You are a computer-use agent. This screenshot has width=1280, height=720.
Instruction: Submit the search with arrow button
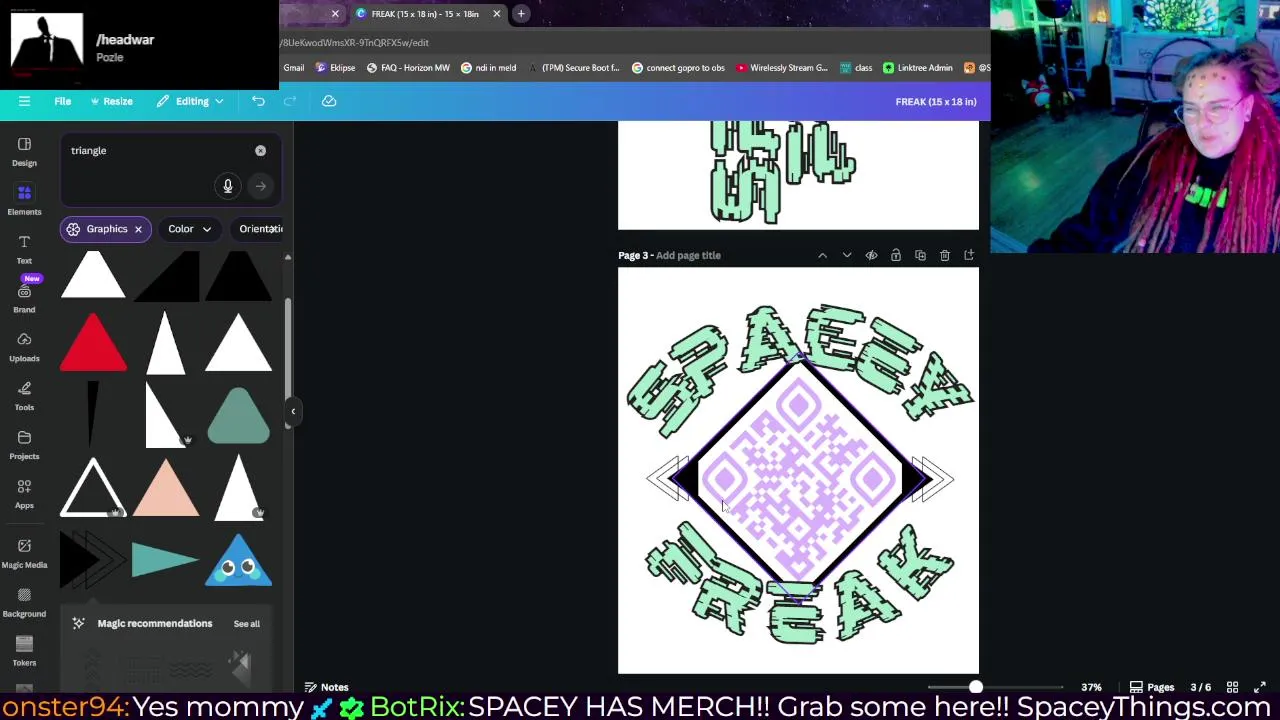(x=260, y=186)
